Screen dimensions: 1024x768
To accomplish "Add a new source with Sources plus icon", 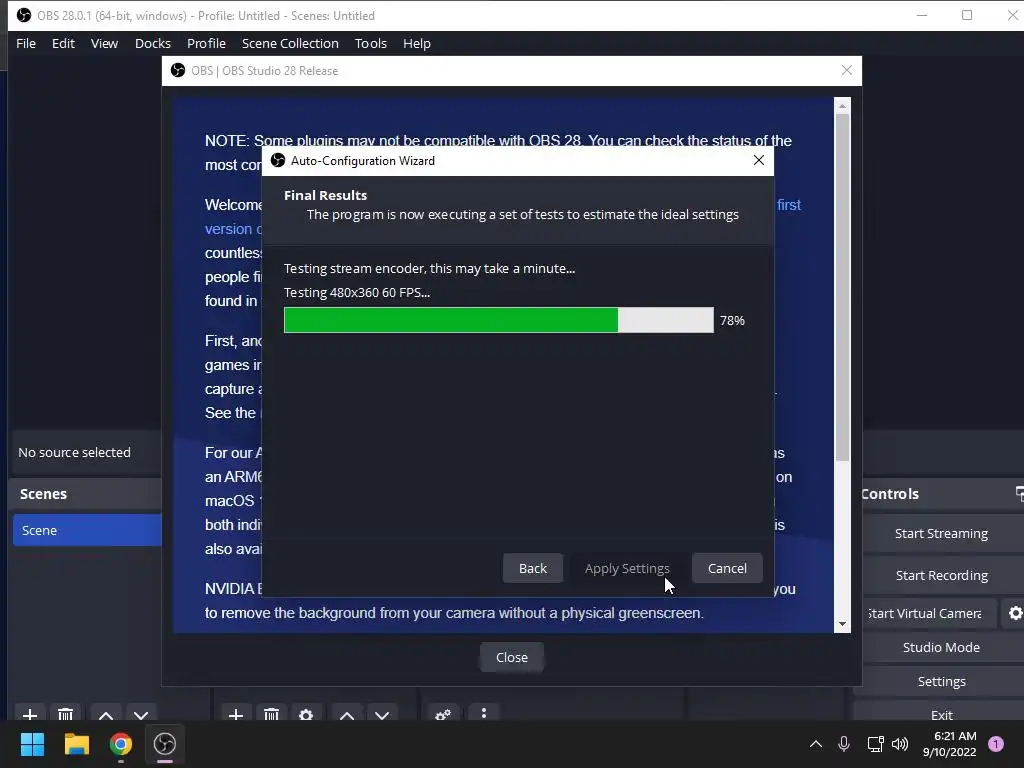I will 236,714.
